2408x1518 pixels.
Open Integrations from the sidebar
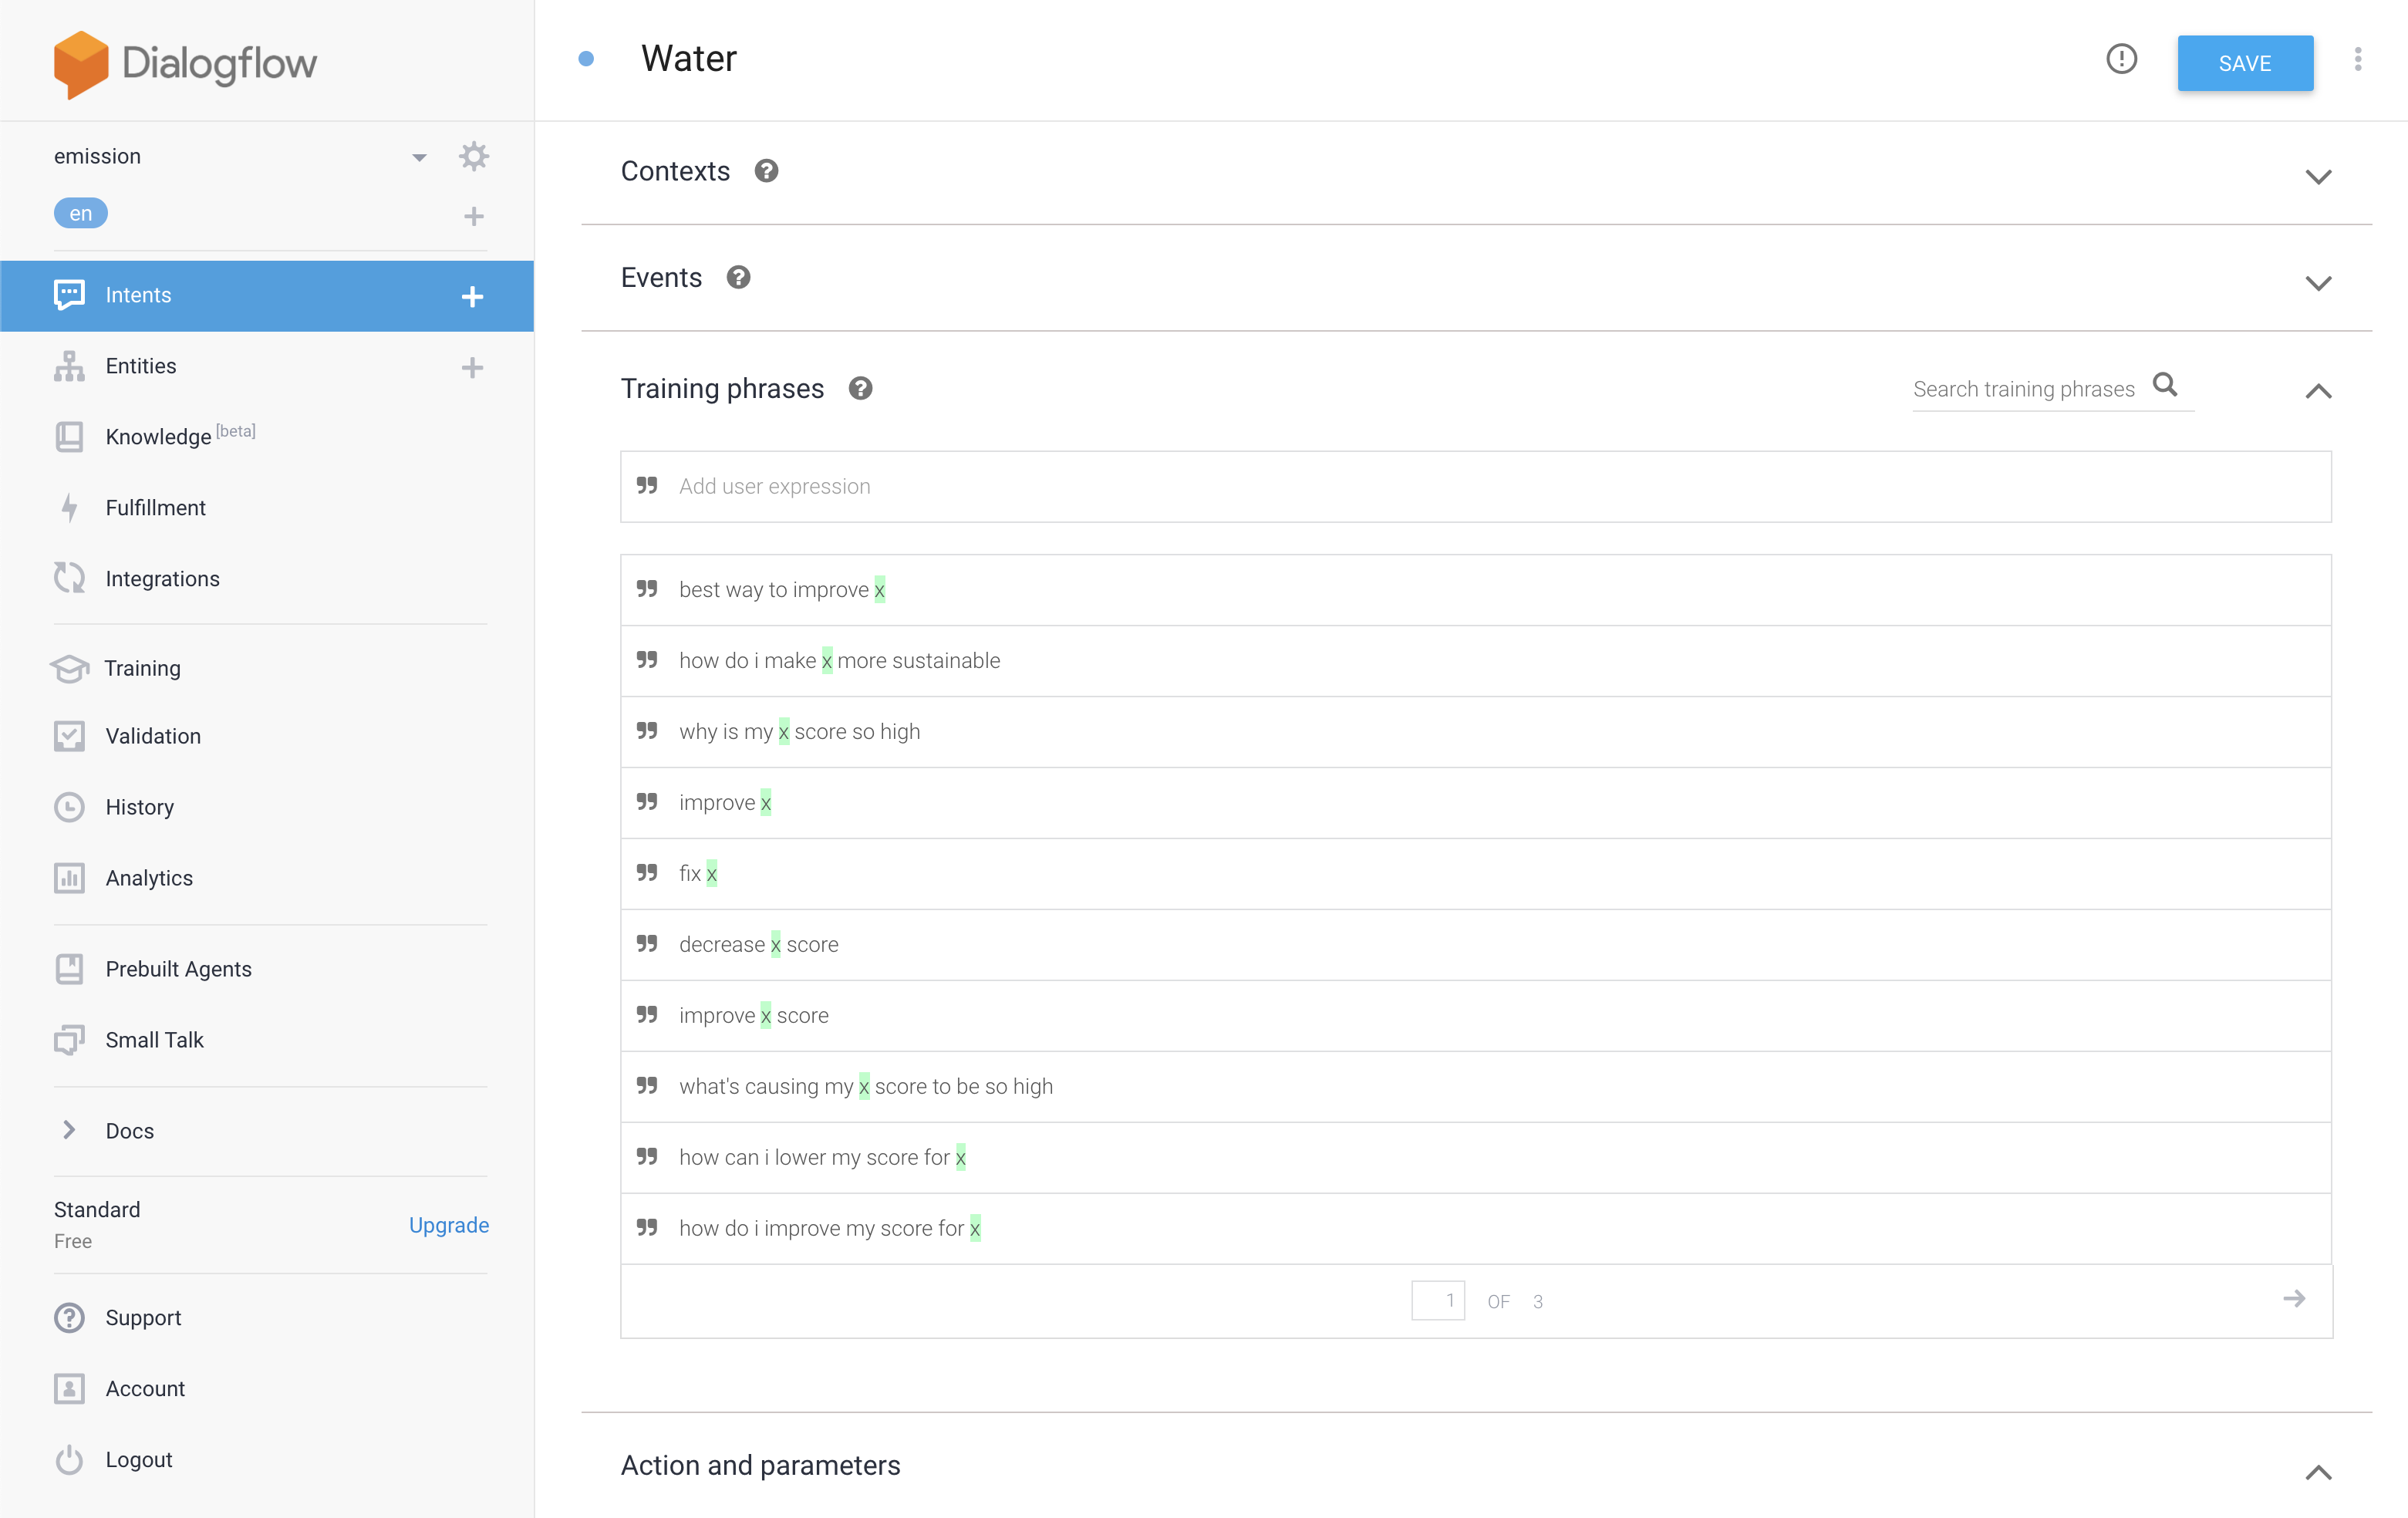click(162, 579)
